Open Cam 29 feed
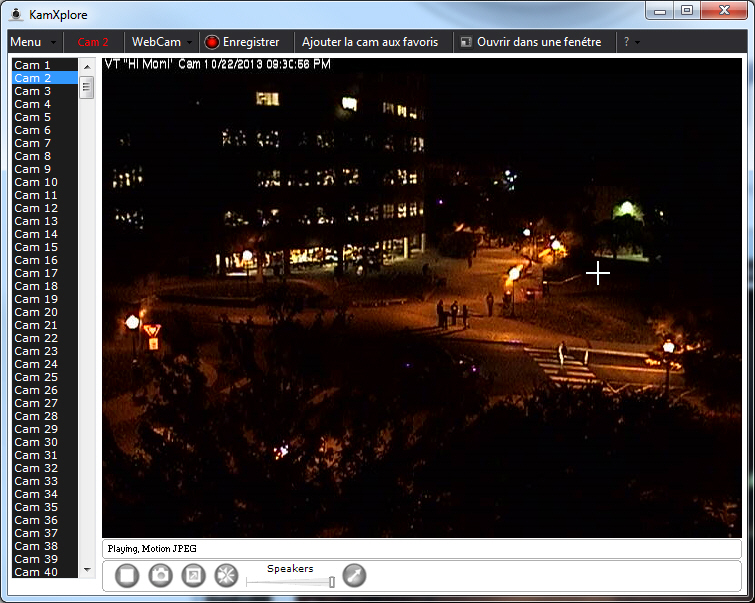This screenshot has width=755, height=603. (45, 429)
